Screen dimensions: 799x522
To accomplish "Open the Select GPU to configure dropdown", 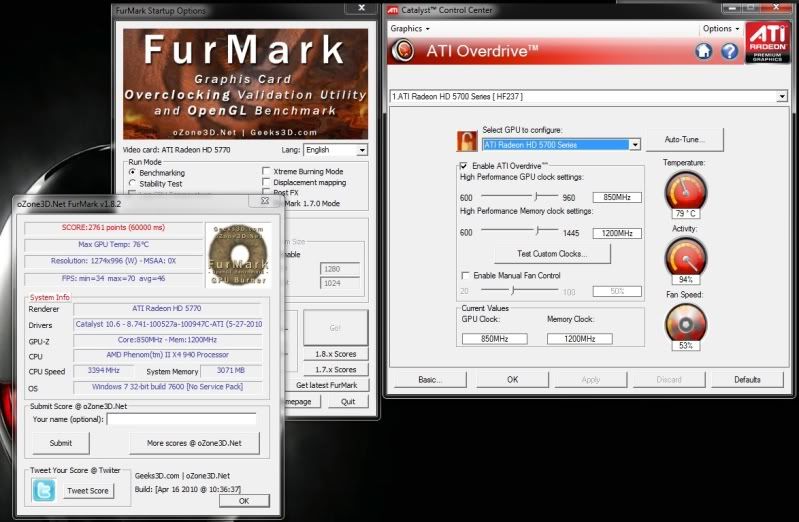I will click(x=635, y=145).
